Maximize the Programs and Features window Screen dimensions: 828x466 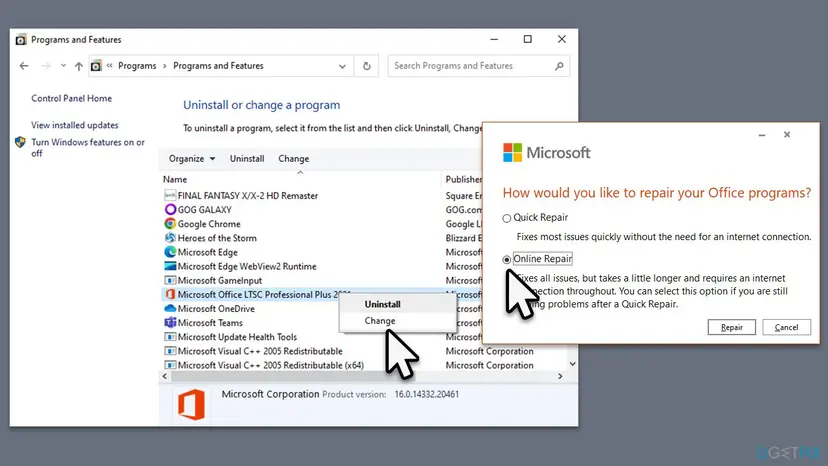tap(528, 39)
